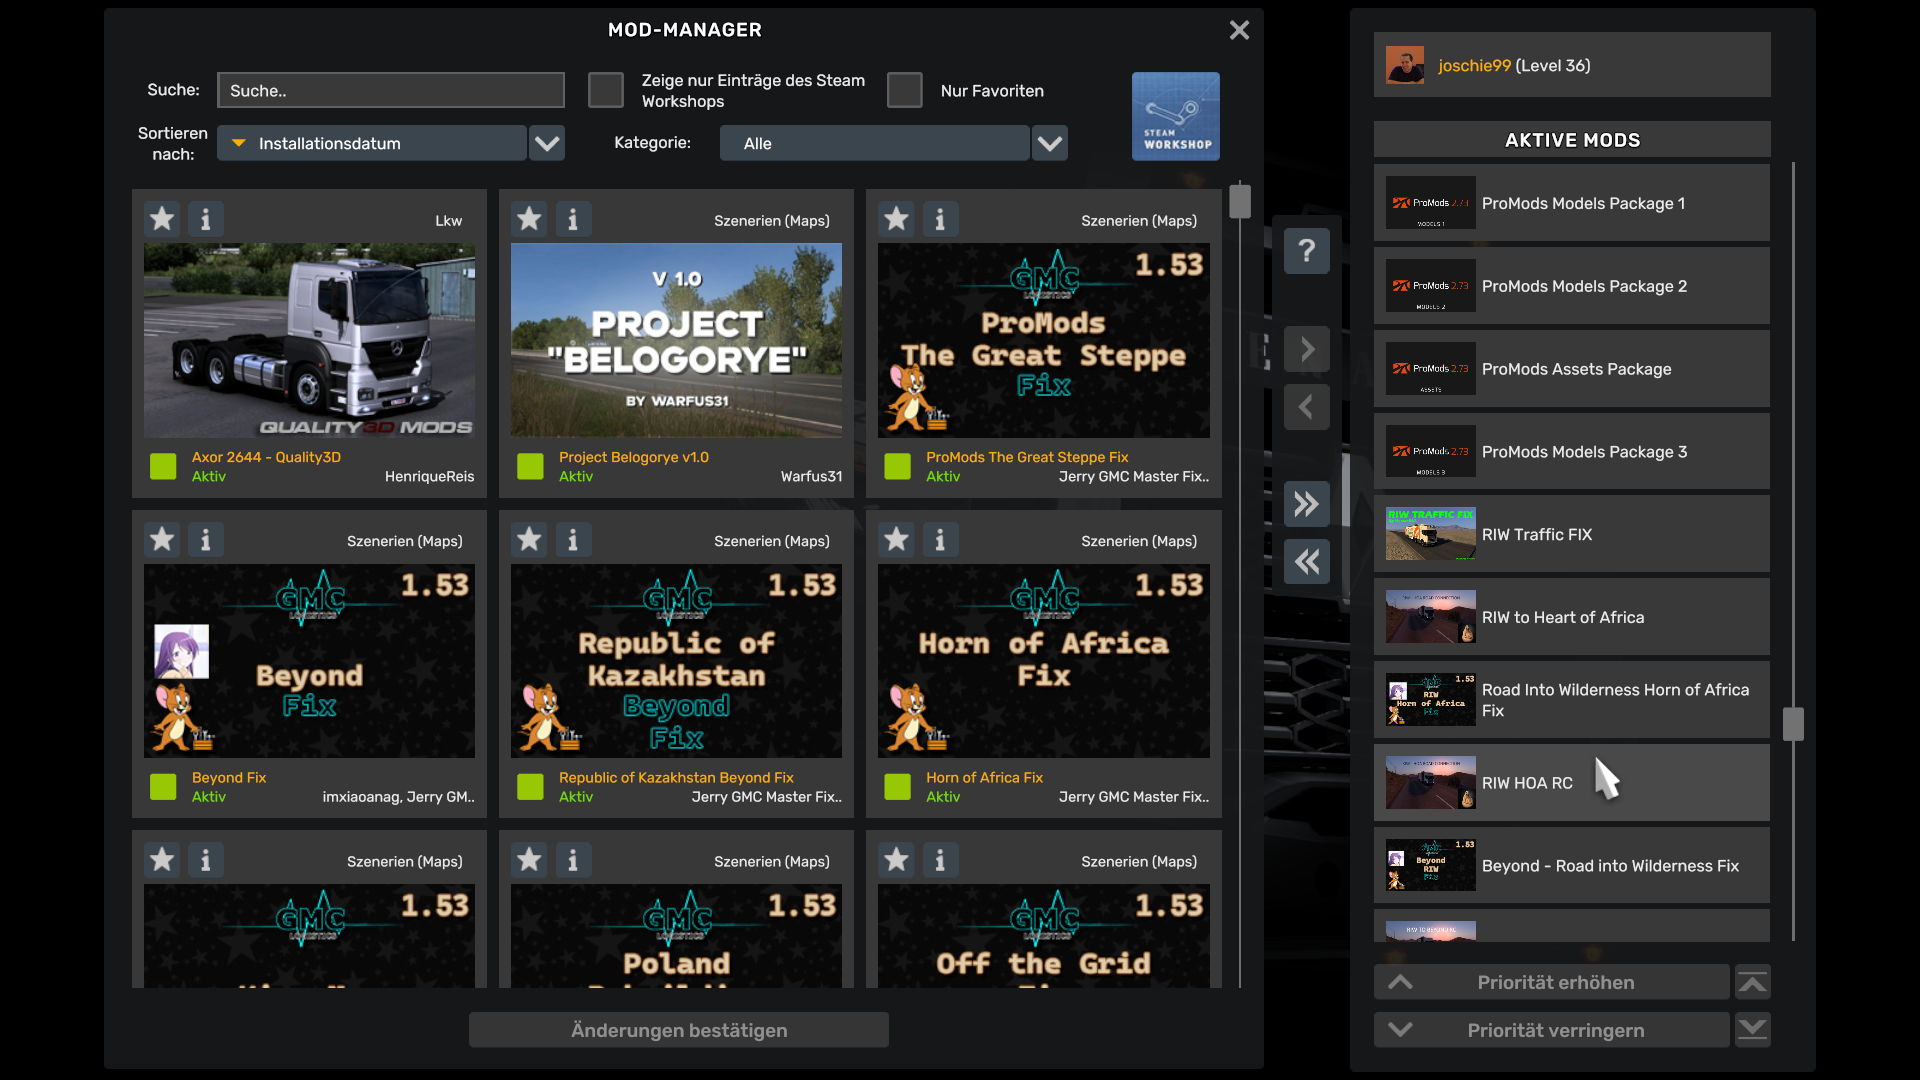The image size is (1920, 1080).
Task: Toggle active state of Project Belogorye
Action: (530, 466)
